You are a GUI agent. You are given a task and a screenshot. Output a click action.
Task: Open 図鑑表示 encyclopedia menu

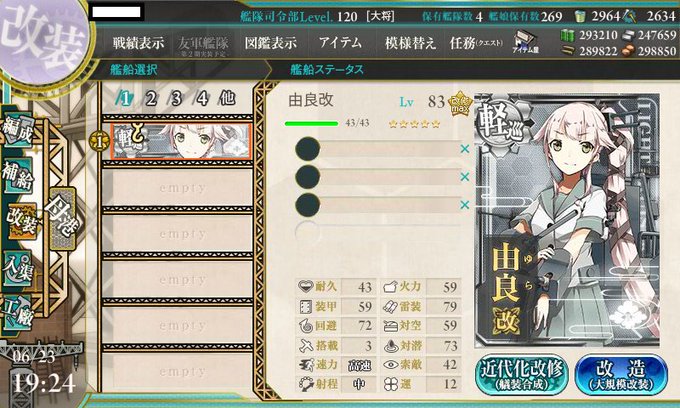271,43
